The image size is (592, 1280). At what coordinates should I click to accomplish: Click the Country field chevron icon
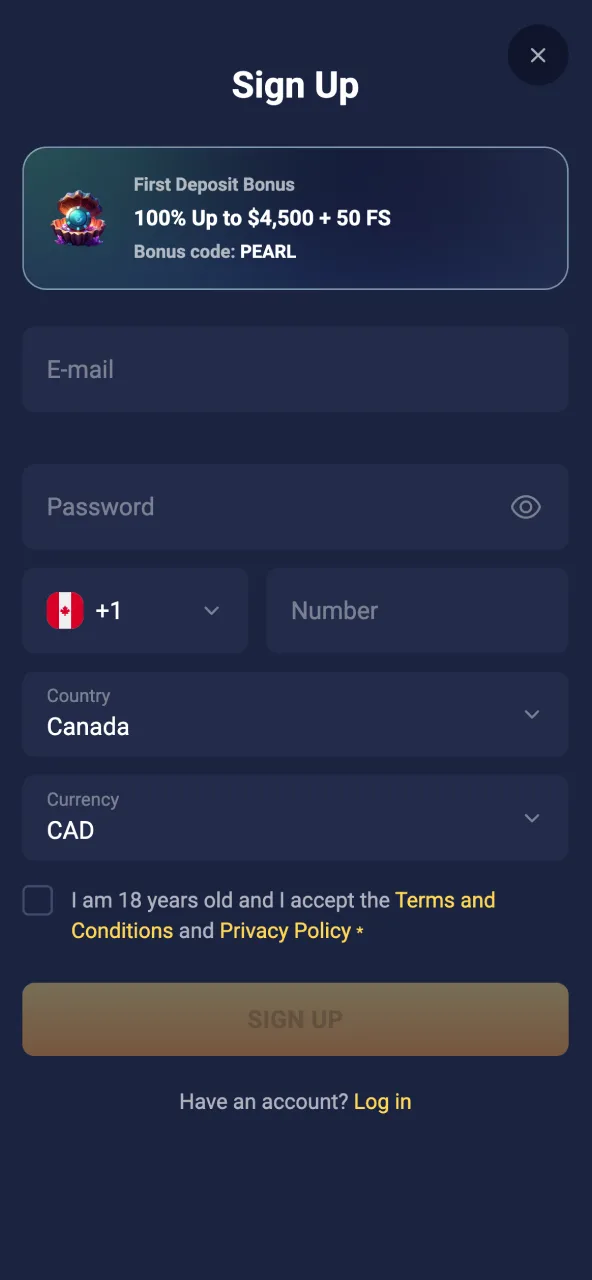pos(531,714)
